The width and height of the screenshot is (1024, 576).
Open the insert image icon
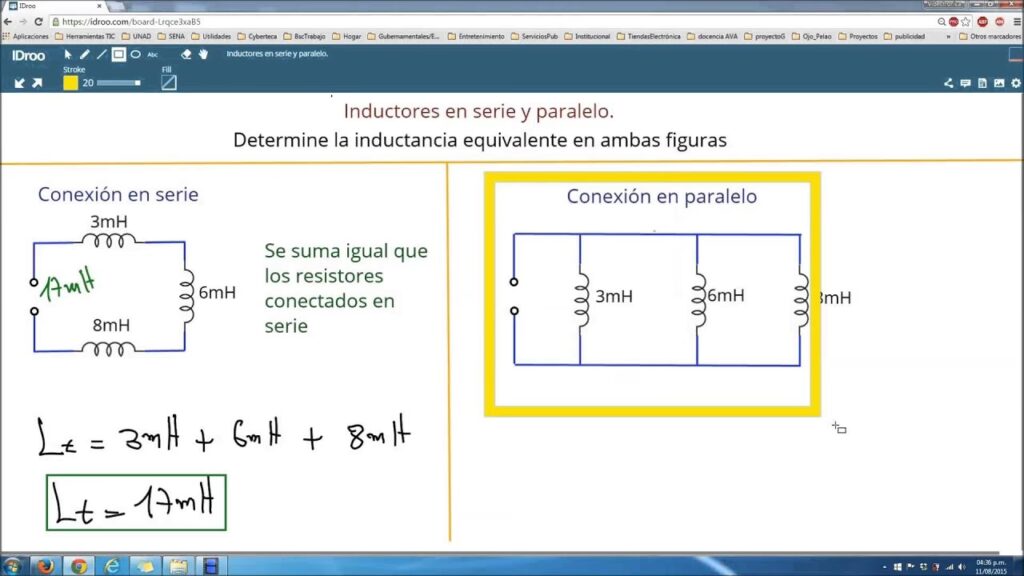[x=999, y=83]
